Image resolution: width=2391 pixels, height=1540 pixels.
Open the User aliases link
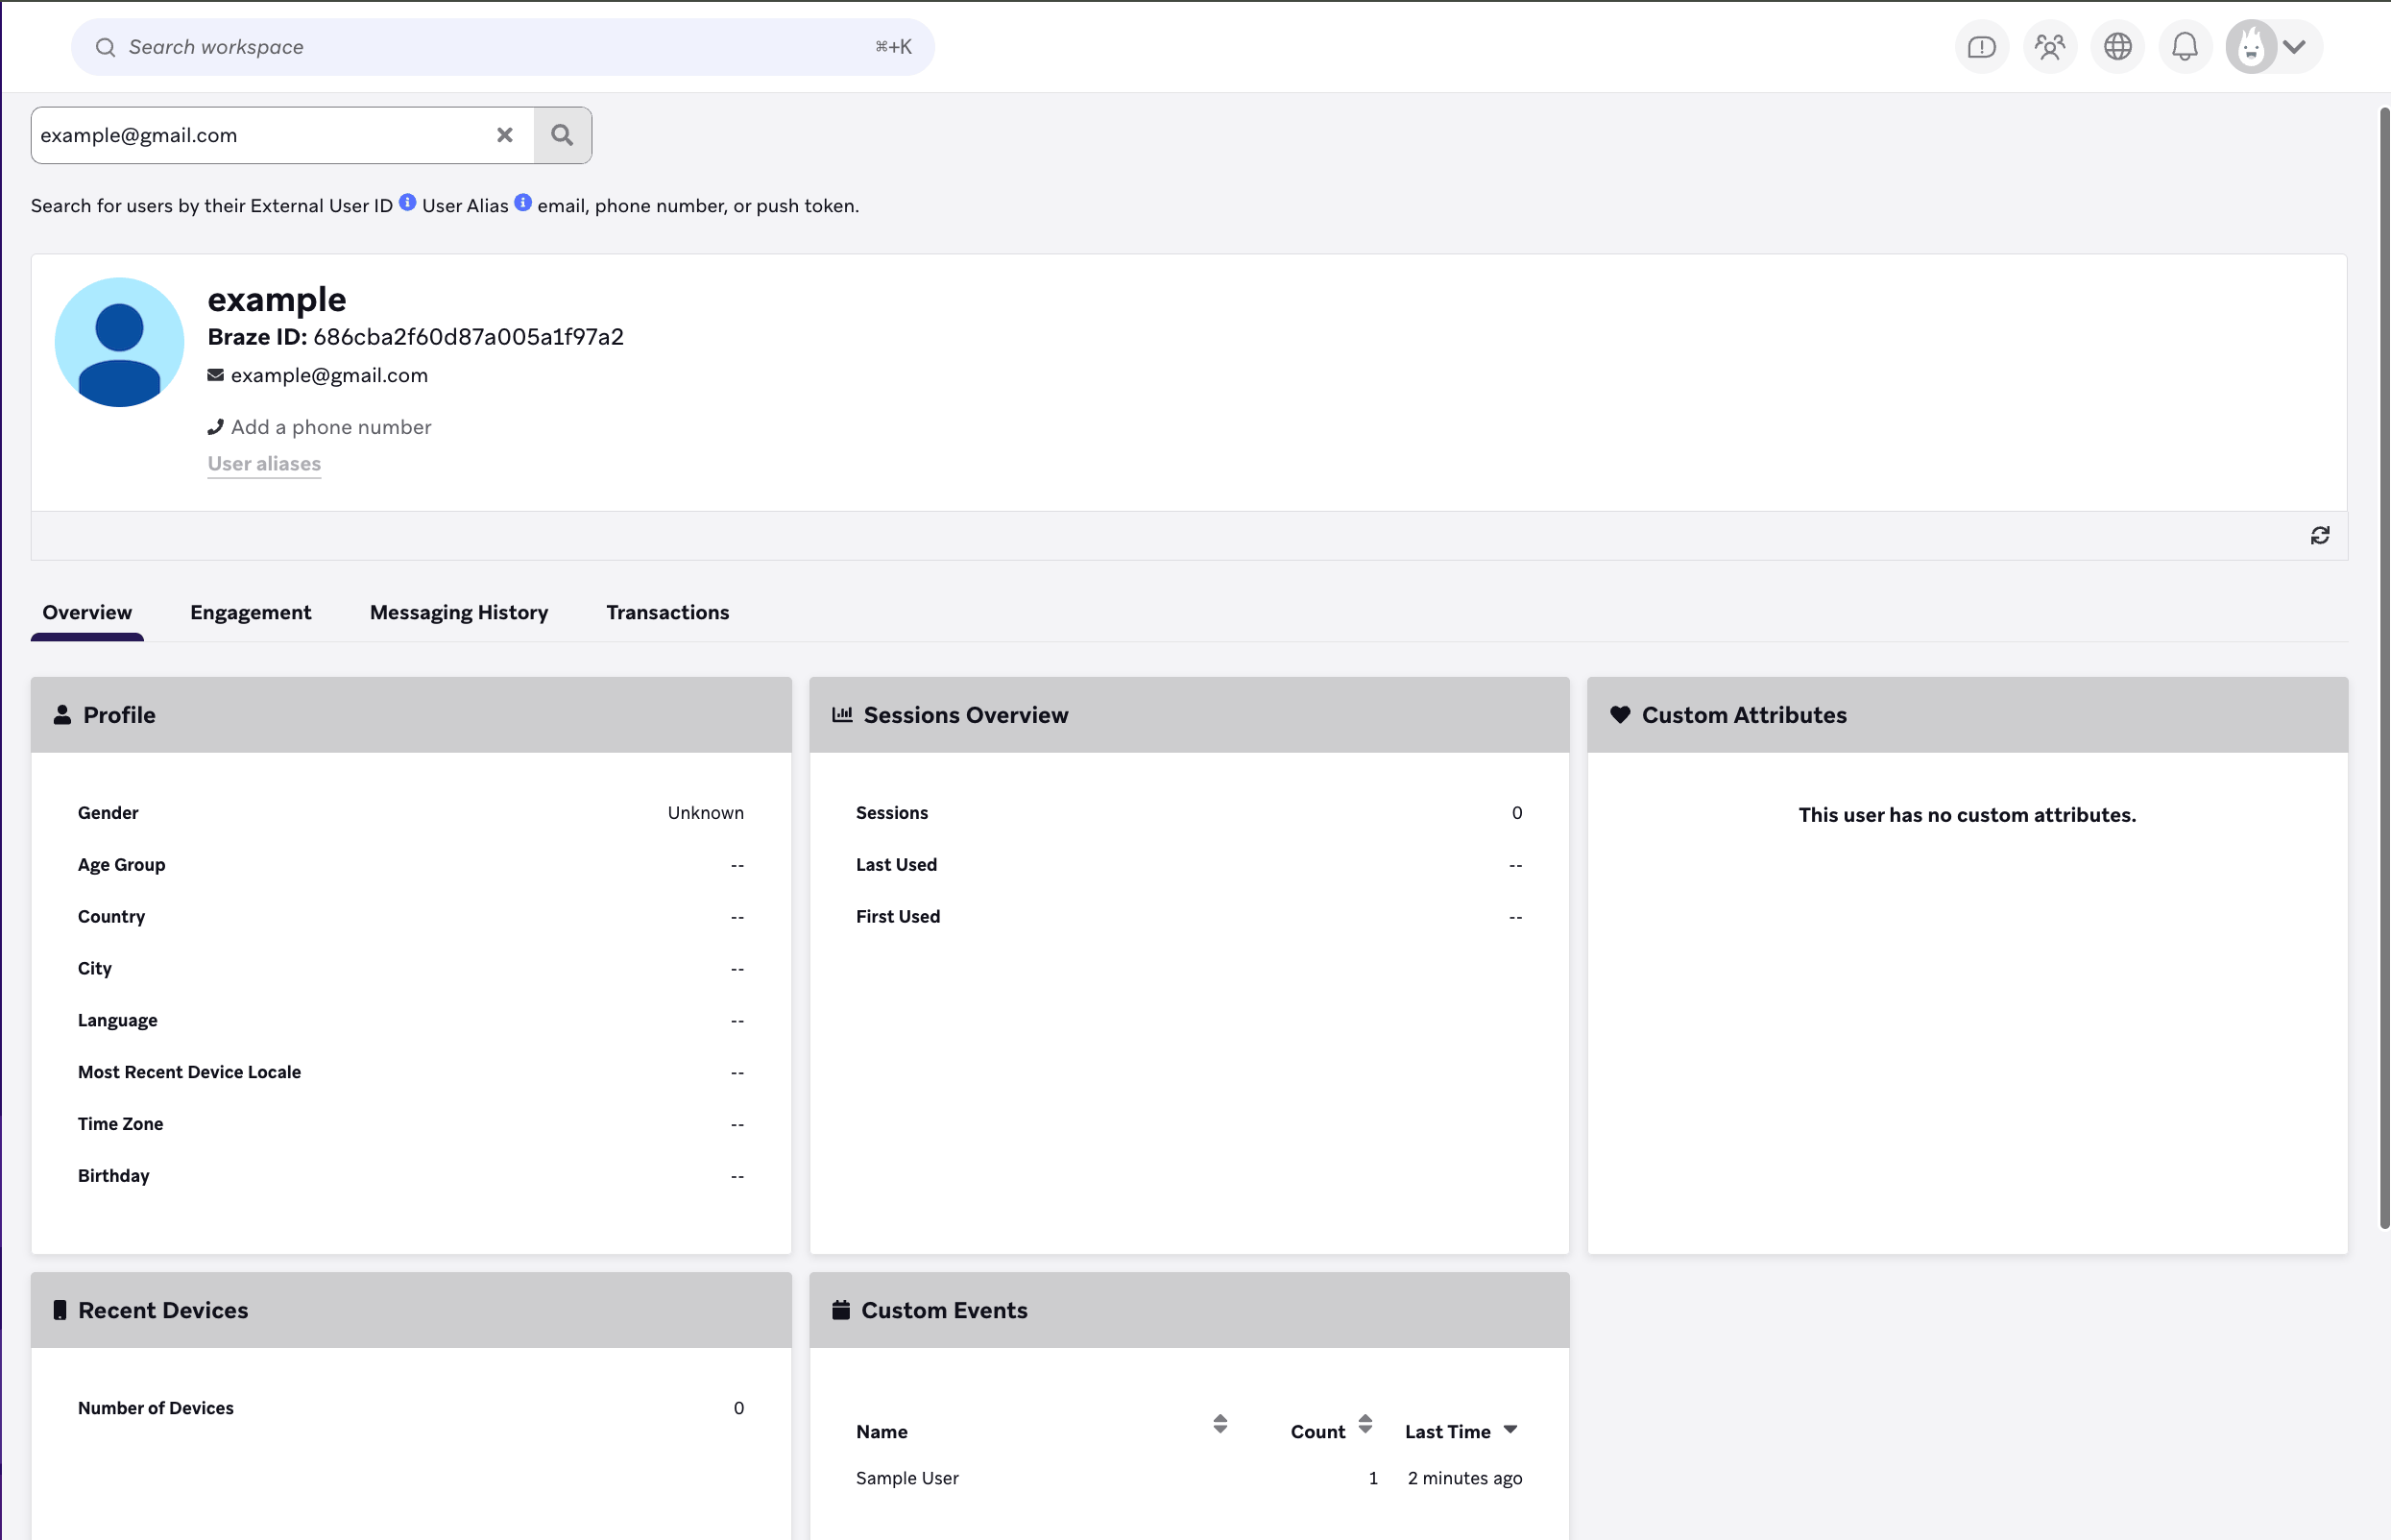[x=264, y=463]
